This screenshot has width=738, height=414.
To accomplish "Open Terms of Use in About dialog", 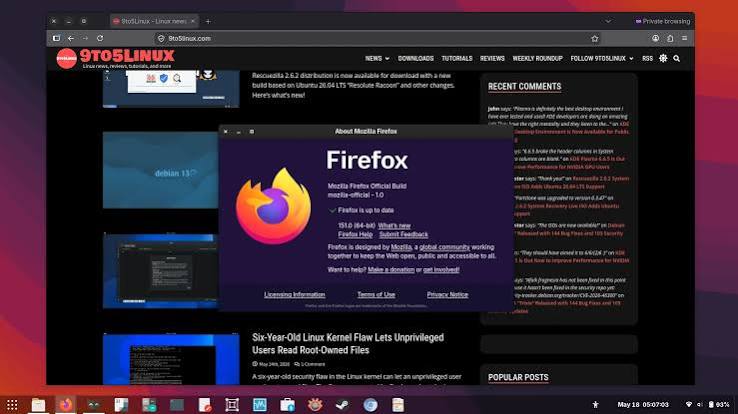I will pyautogui.click(x=376, y=295).
